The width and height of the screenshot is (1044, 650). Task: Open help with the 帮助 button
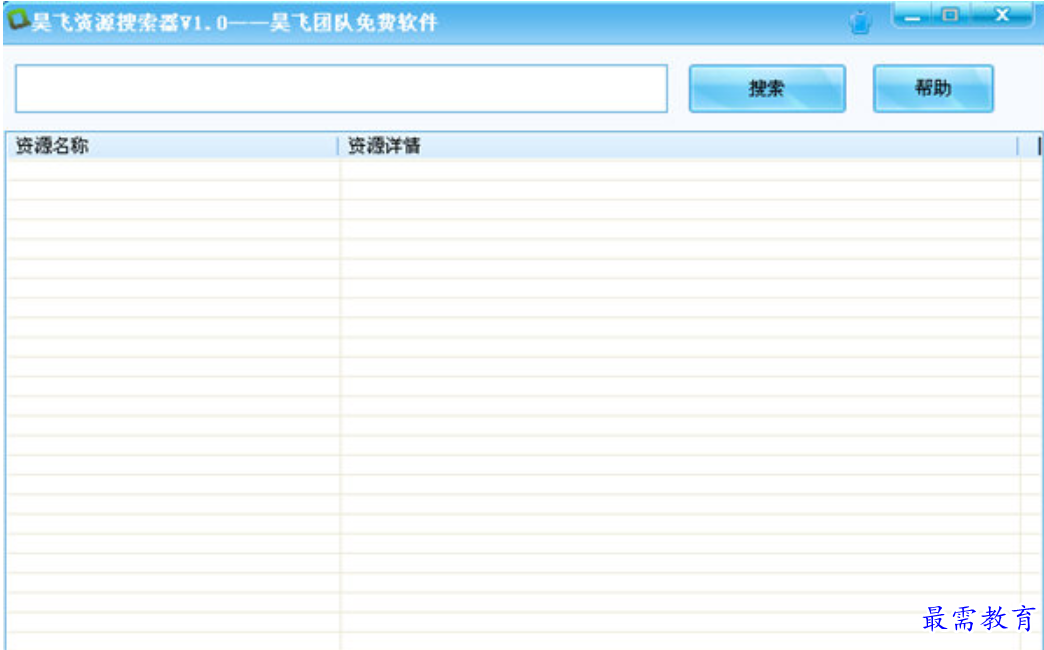point(933,88)
